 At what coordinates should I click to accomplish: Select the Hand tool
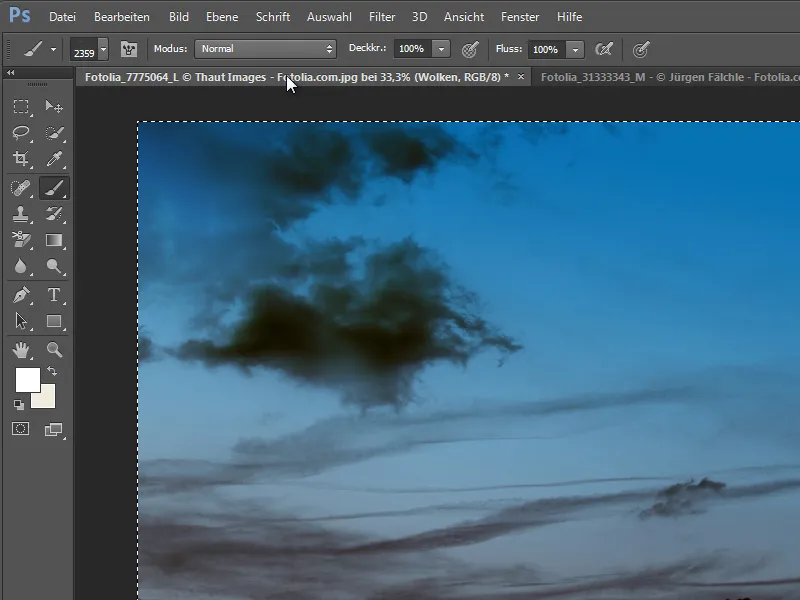coord(21,350)
